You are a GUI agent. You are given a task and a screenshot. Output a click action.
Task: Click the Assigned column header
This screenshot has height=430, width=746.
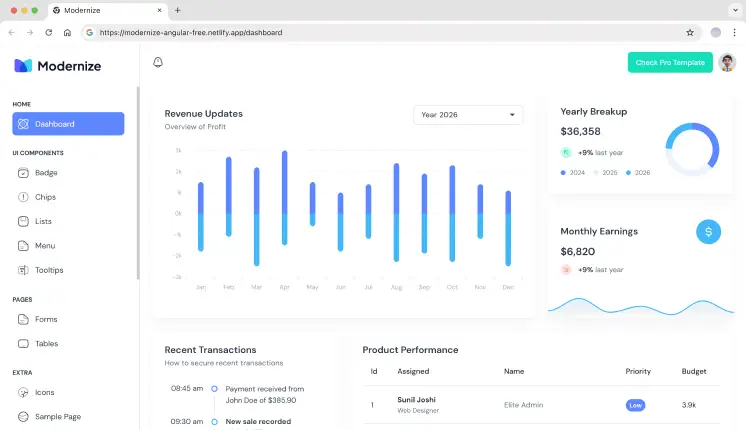[413, 371]
